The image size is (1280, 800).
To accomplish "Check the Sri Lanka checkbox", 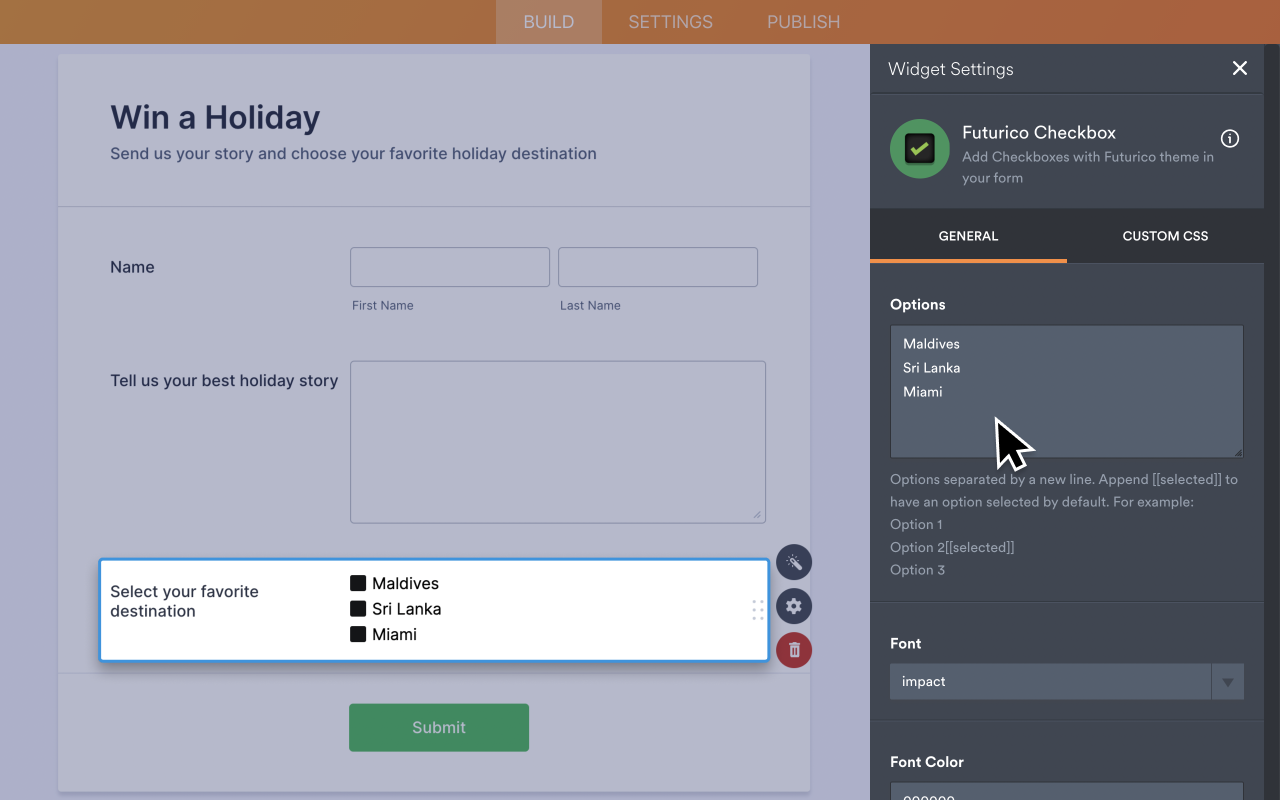I will pos(358,608).
